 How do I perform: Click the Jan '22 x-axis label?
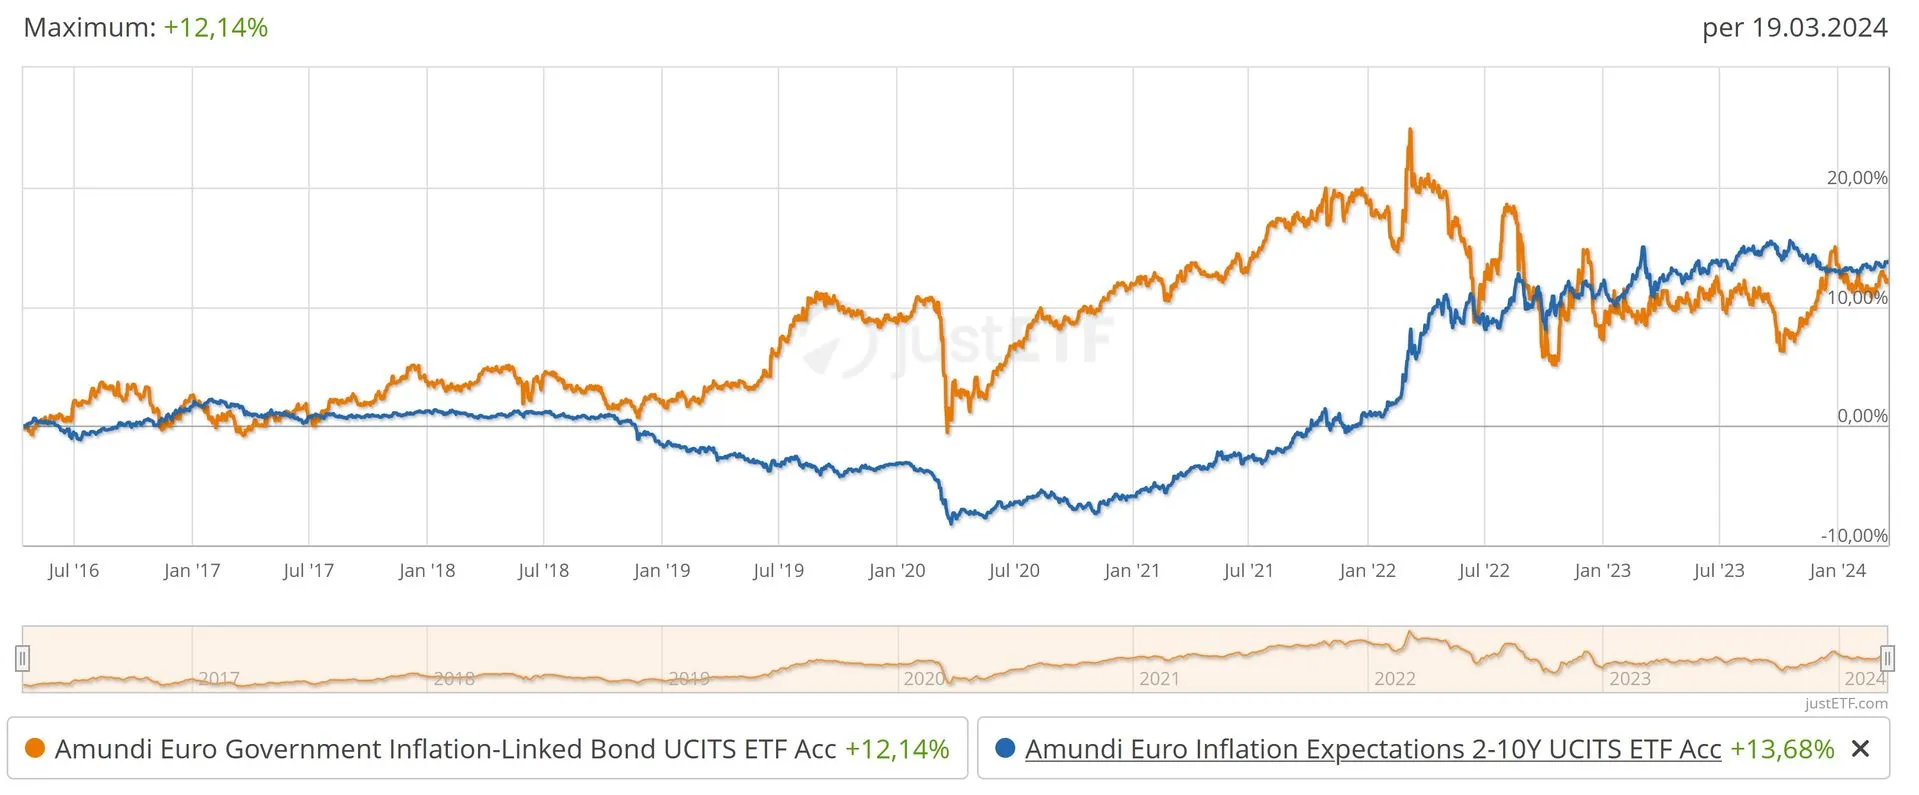(1367, 571)
